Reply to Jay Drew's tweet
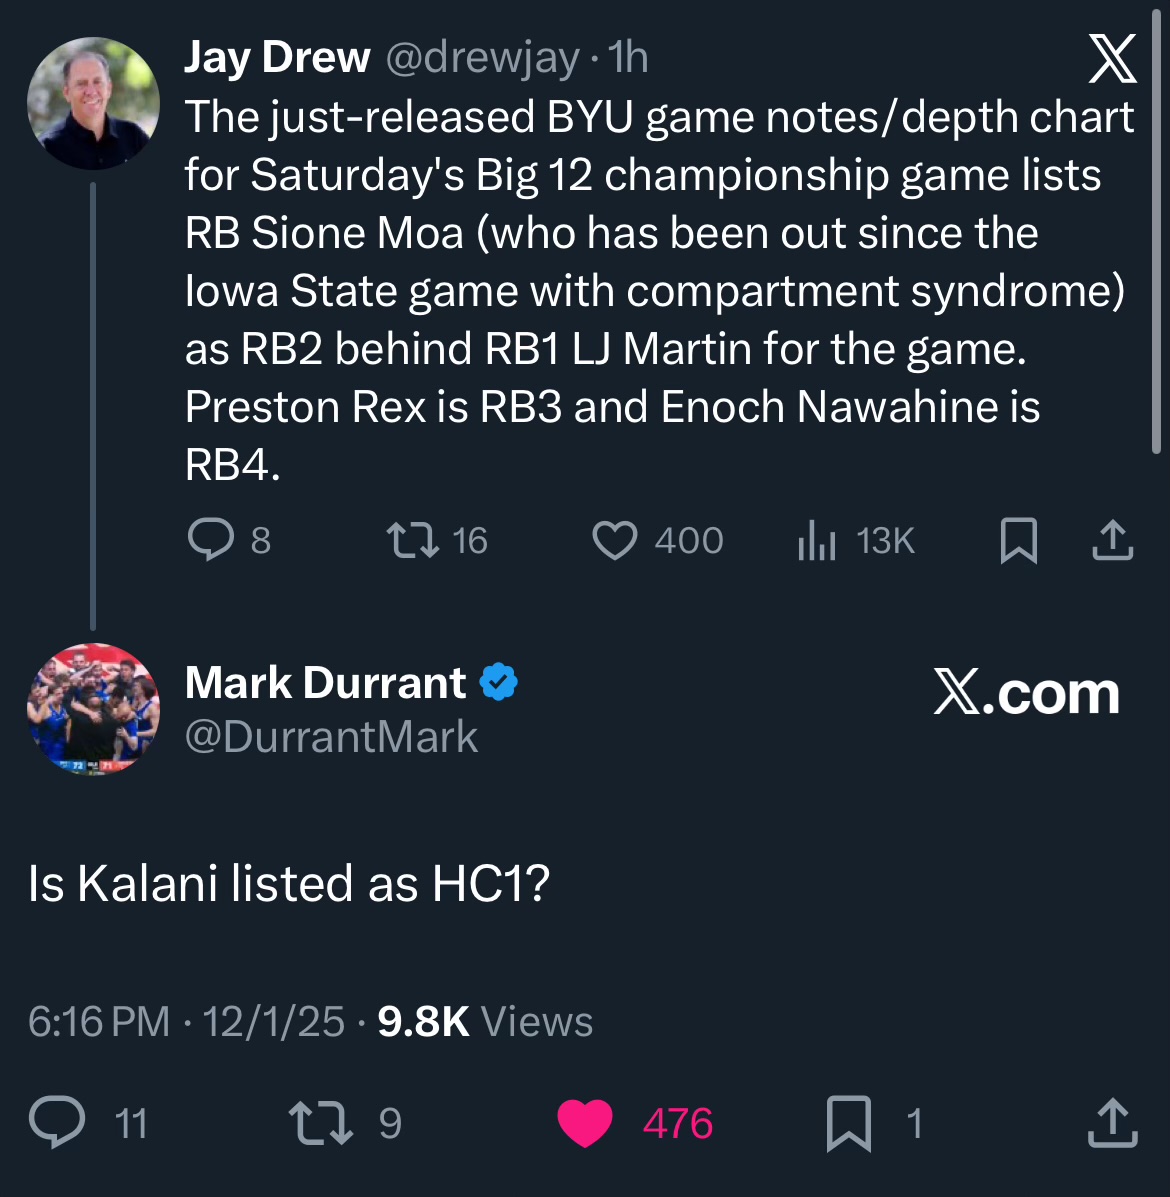Screen dimensions: 1170x1197 click(x=211, y=540)
